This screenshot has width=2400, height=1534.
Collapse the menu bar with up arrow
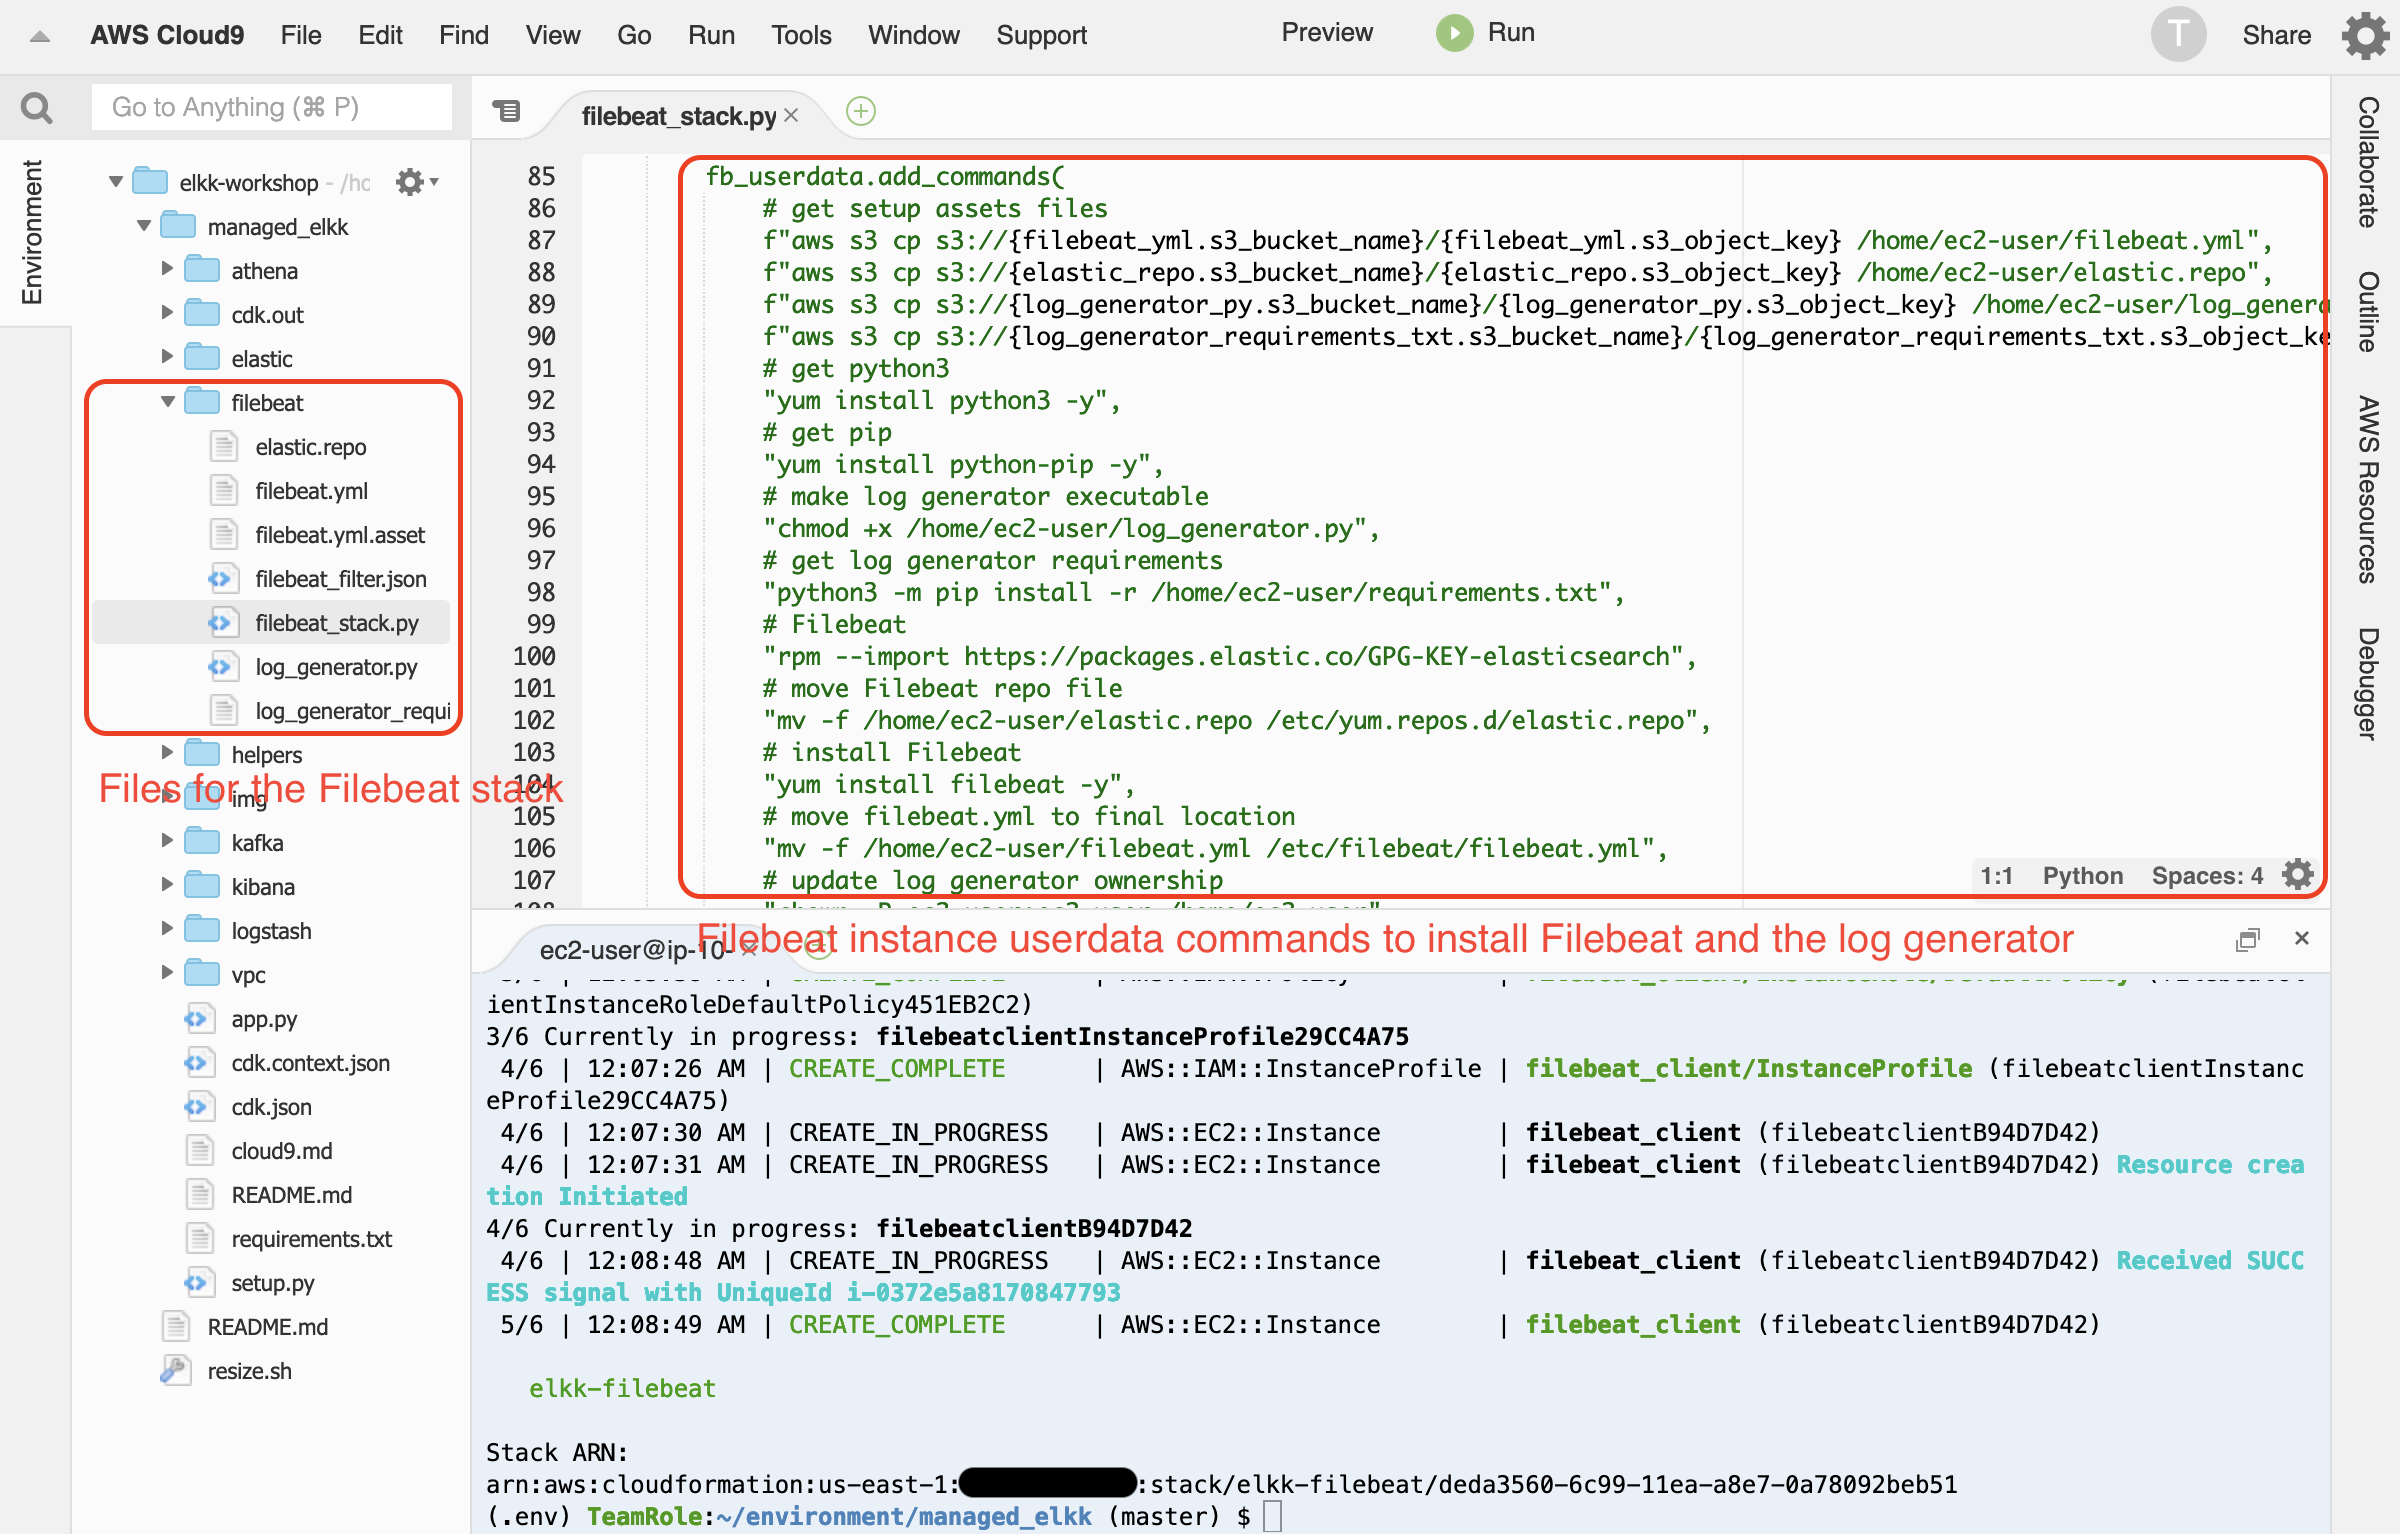pos(39,36)
